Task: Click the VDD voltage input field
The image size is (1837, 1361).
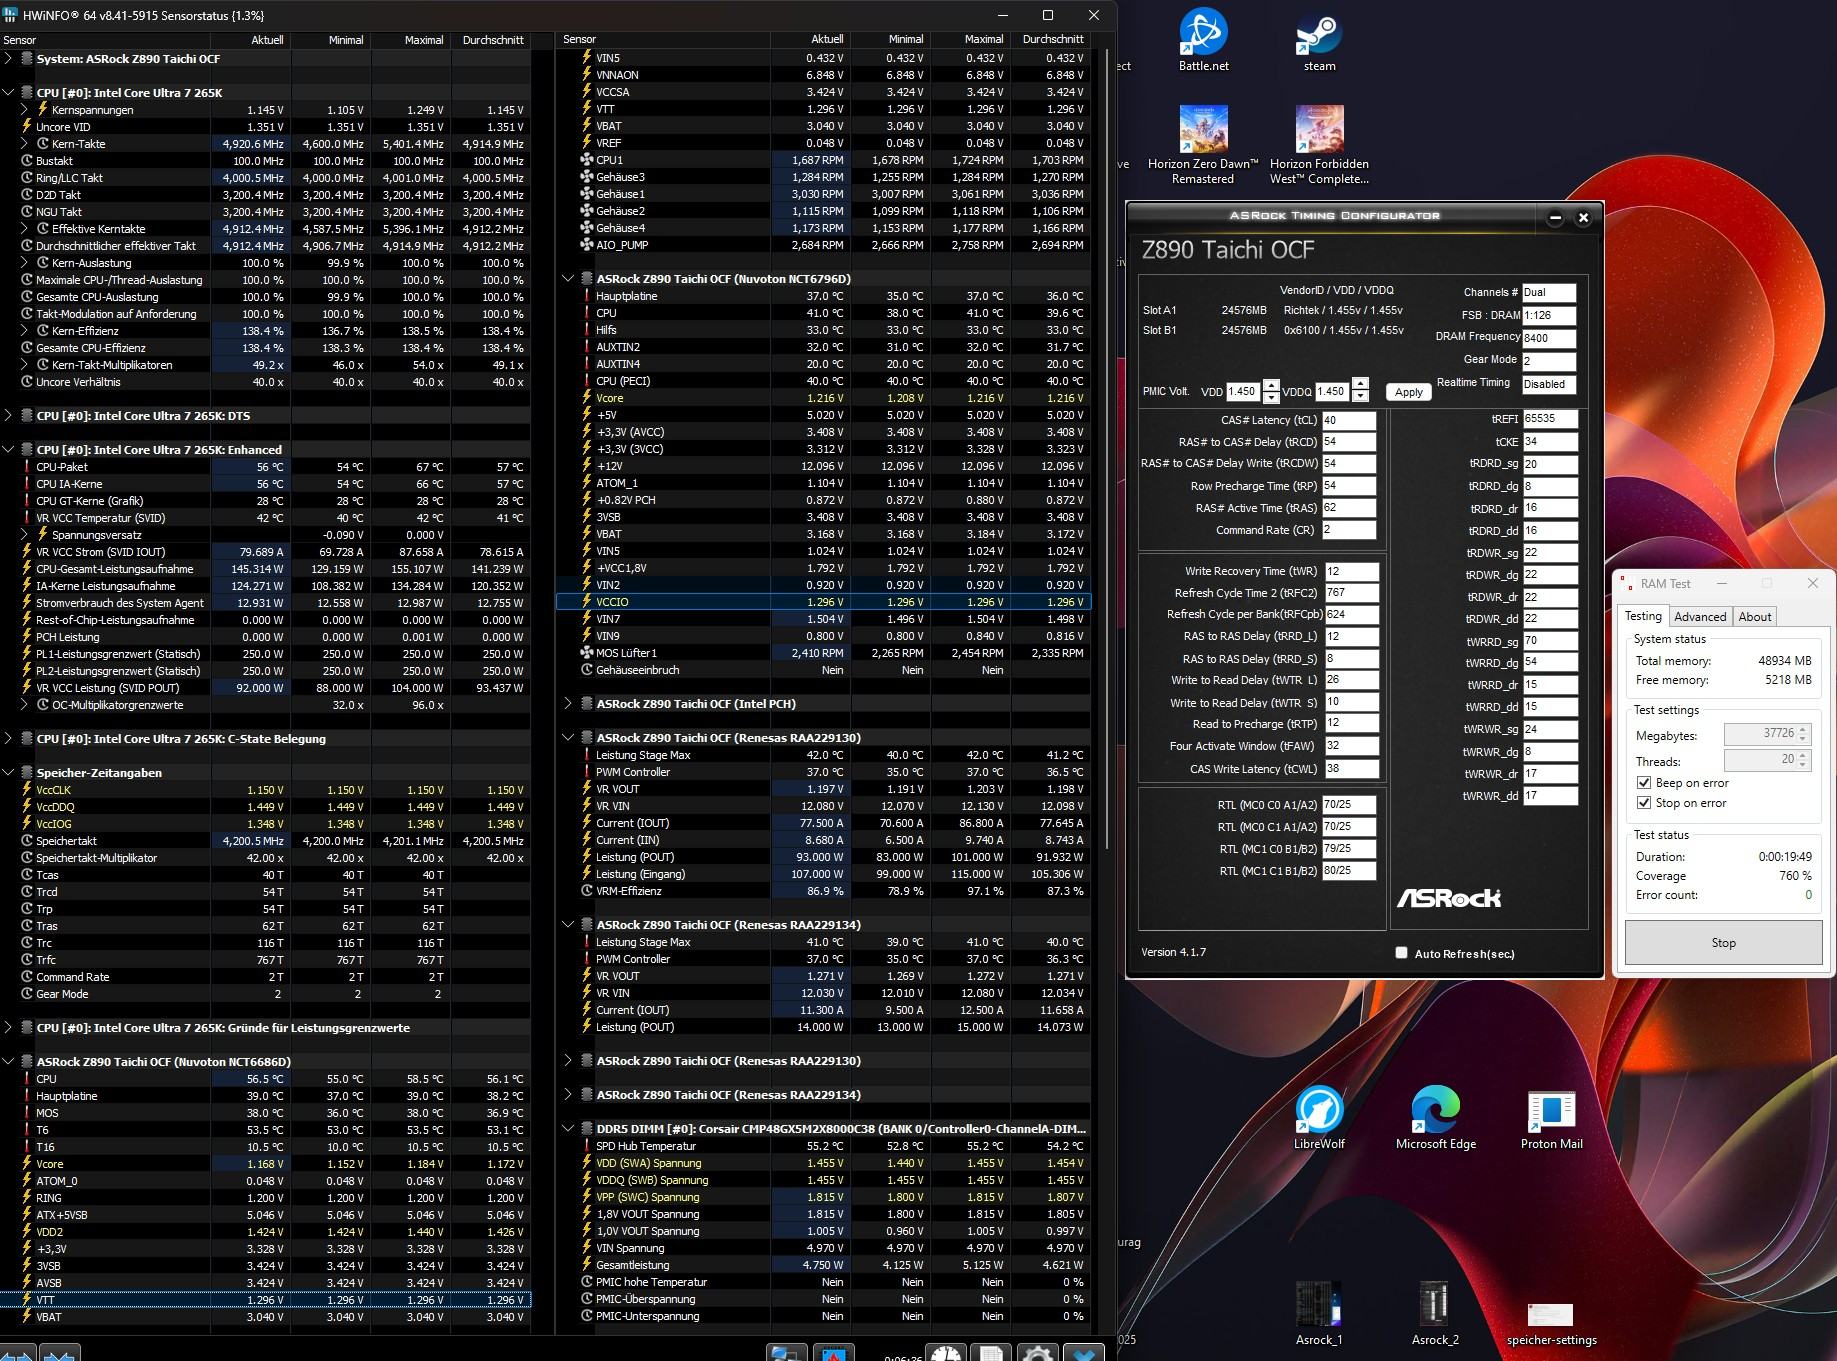Action: coord(1244,391)
